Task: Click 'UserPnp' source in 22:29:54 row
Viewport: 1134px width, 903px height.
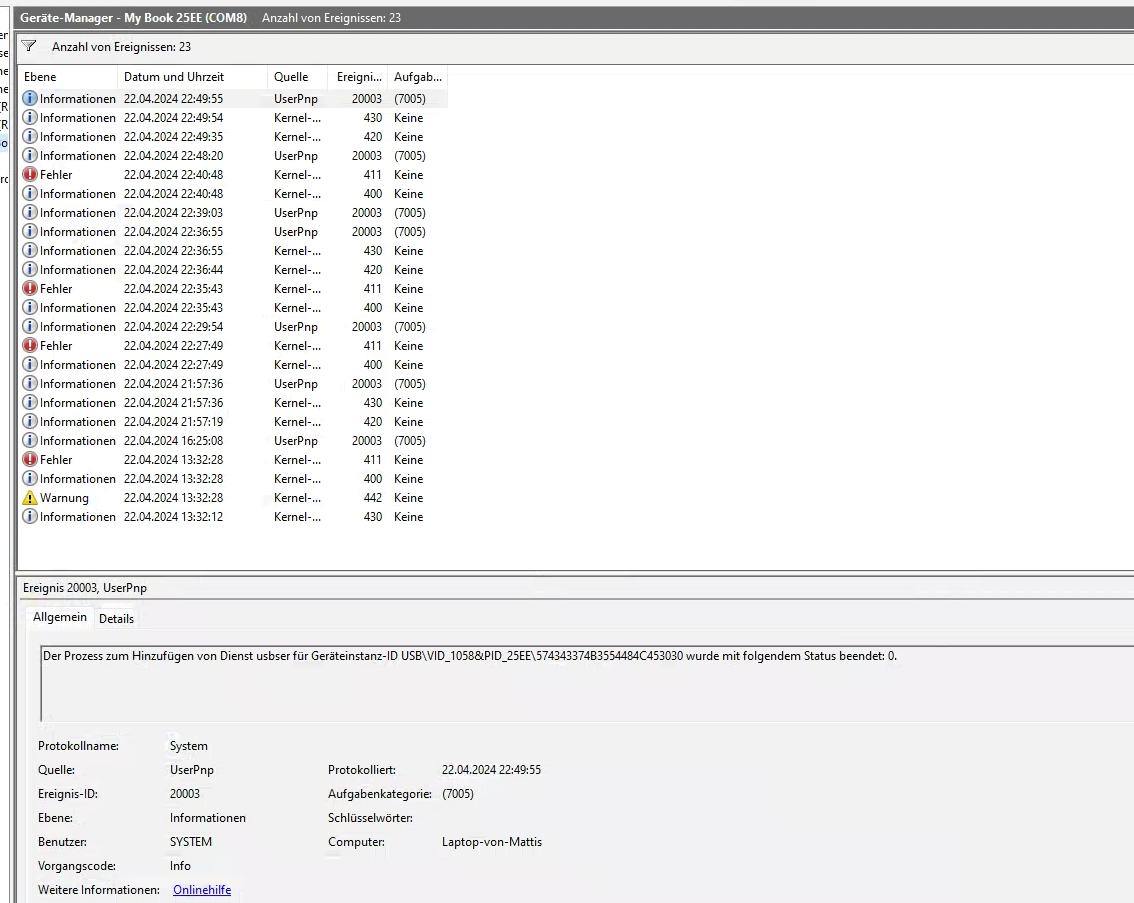Action: coord(296,327)
